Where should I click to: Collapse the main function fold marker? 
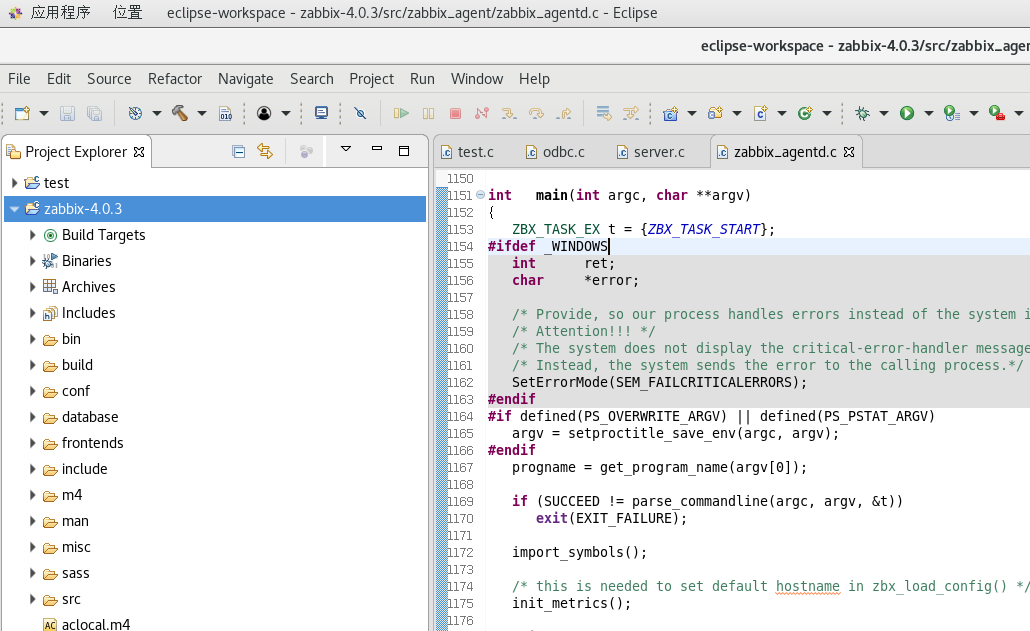pos(480,194)
